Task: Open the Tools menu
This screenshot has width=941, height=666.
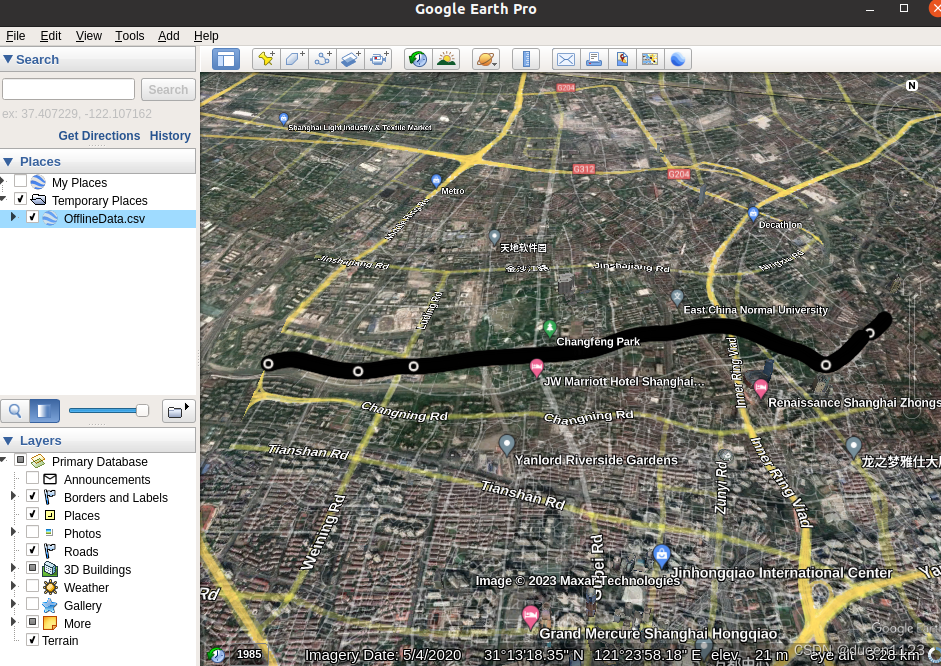Action: 130,36
